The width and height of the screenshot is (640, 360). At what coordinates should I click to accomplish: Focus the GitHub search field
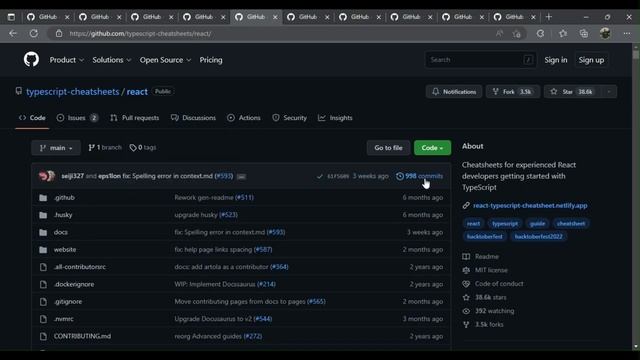point(480,60)
